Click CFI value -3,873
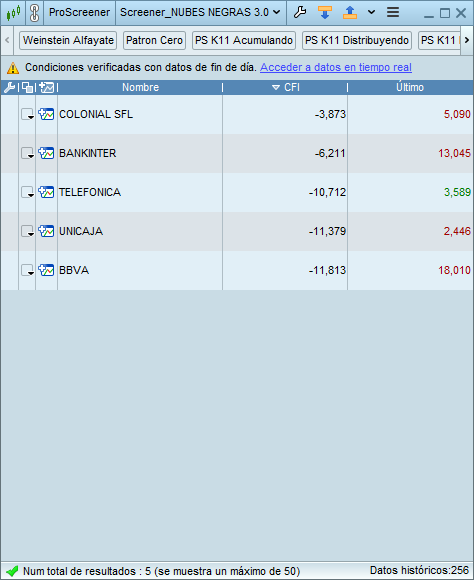The image size is (474, 580). point(330,114)
